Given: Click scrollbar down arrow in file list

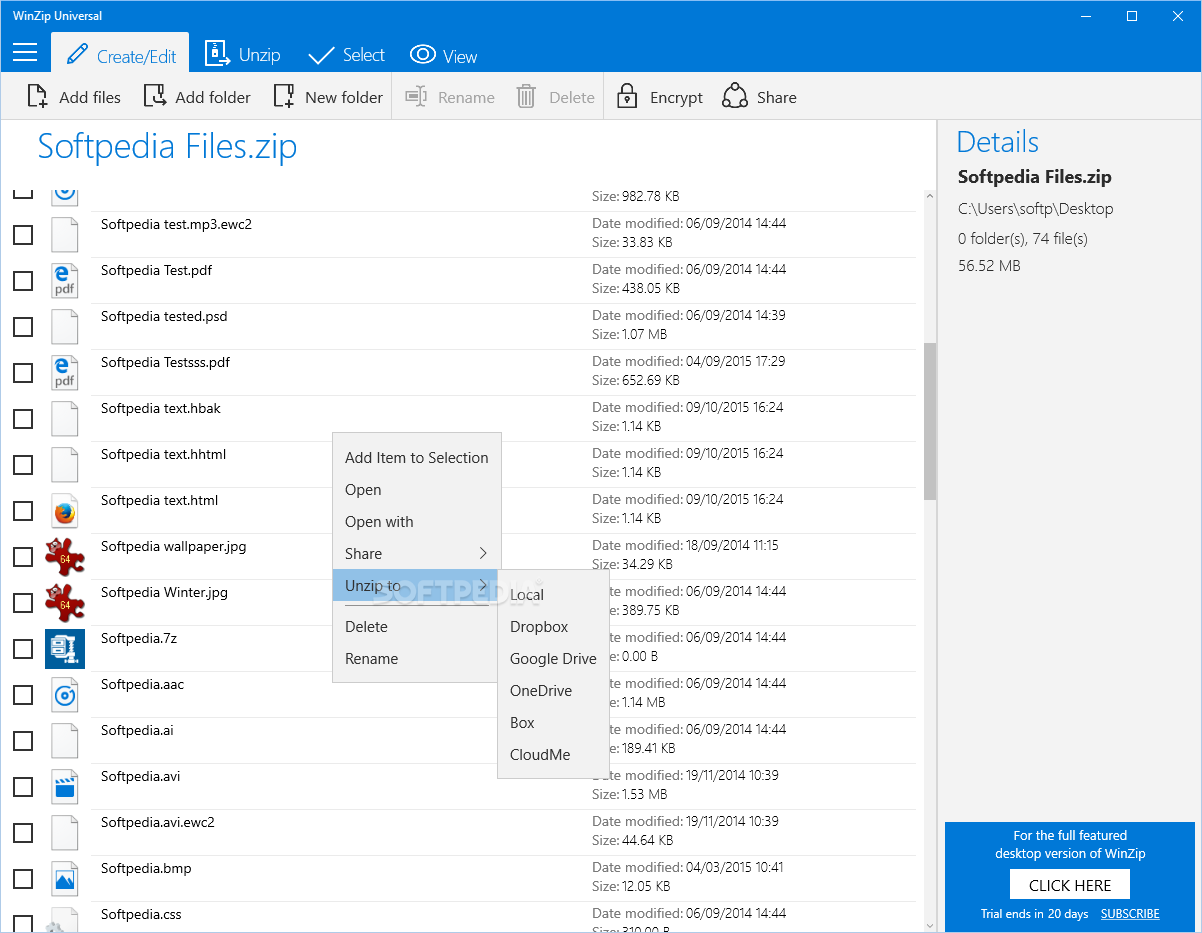Looking at the screenshot, I should click(930, 925).
